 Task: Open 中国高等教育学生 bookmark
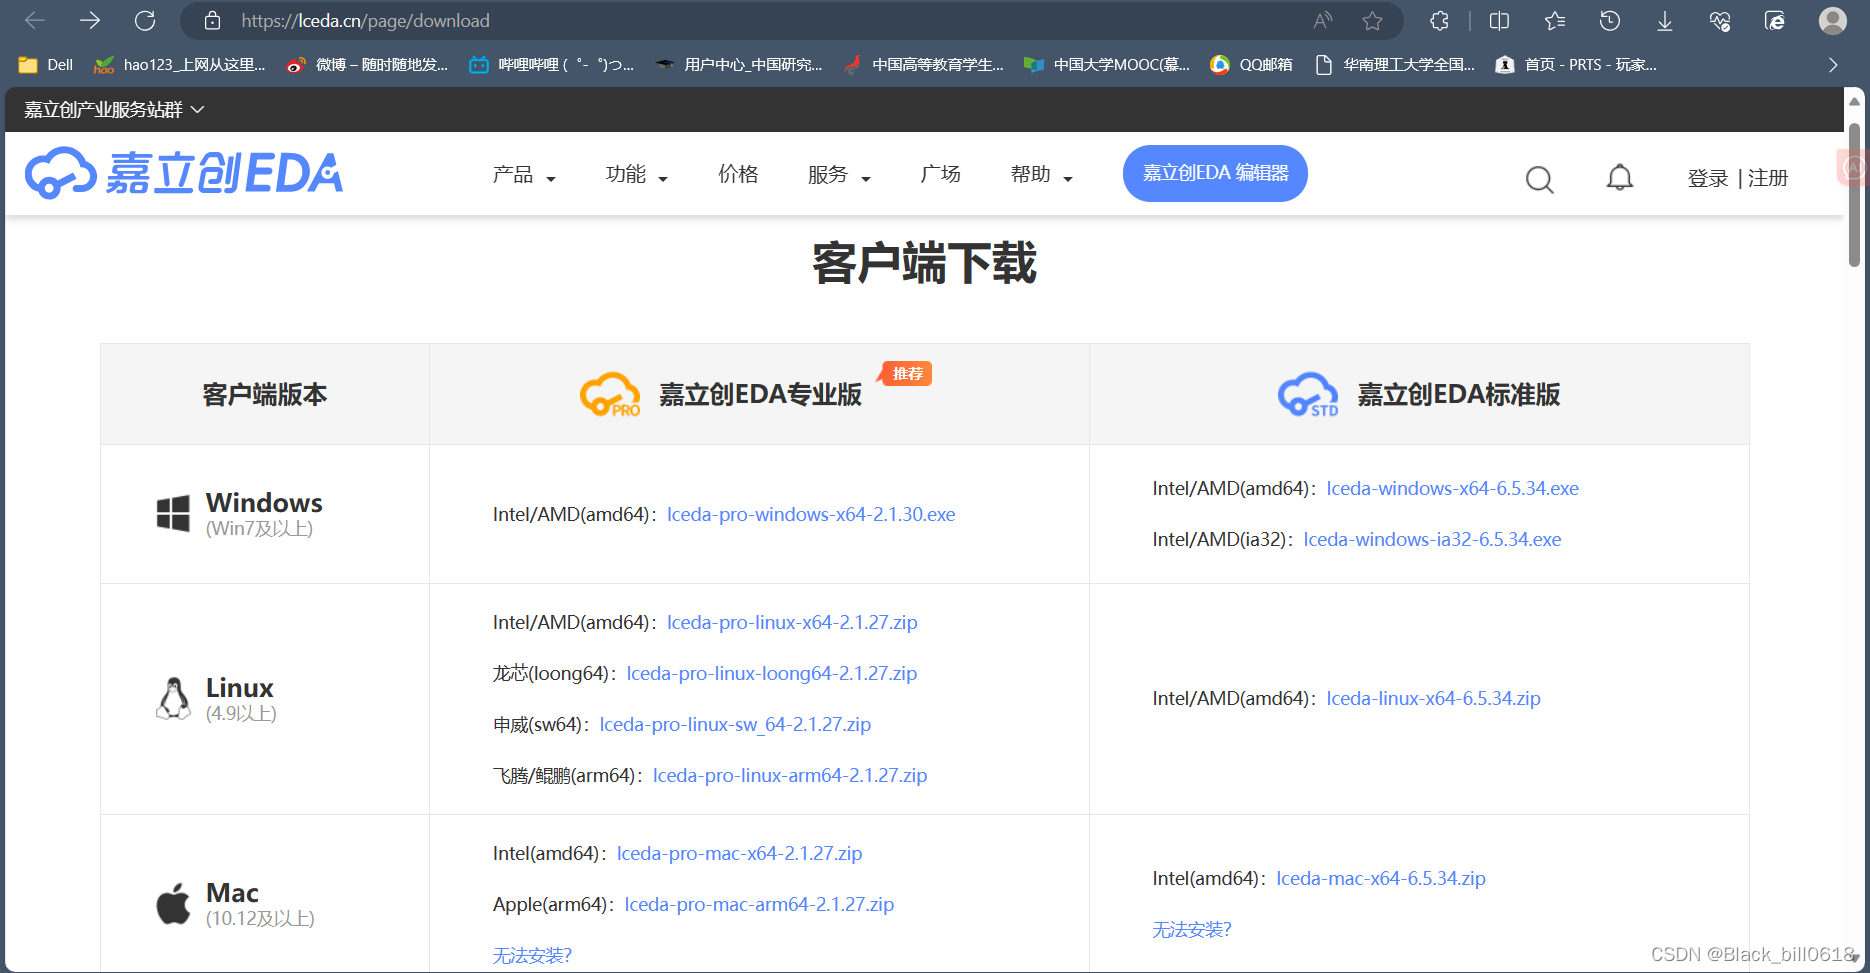[923, 64]
